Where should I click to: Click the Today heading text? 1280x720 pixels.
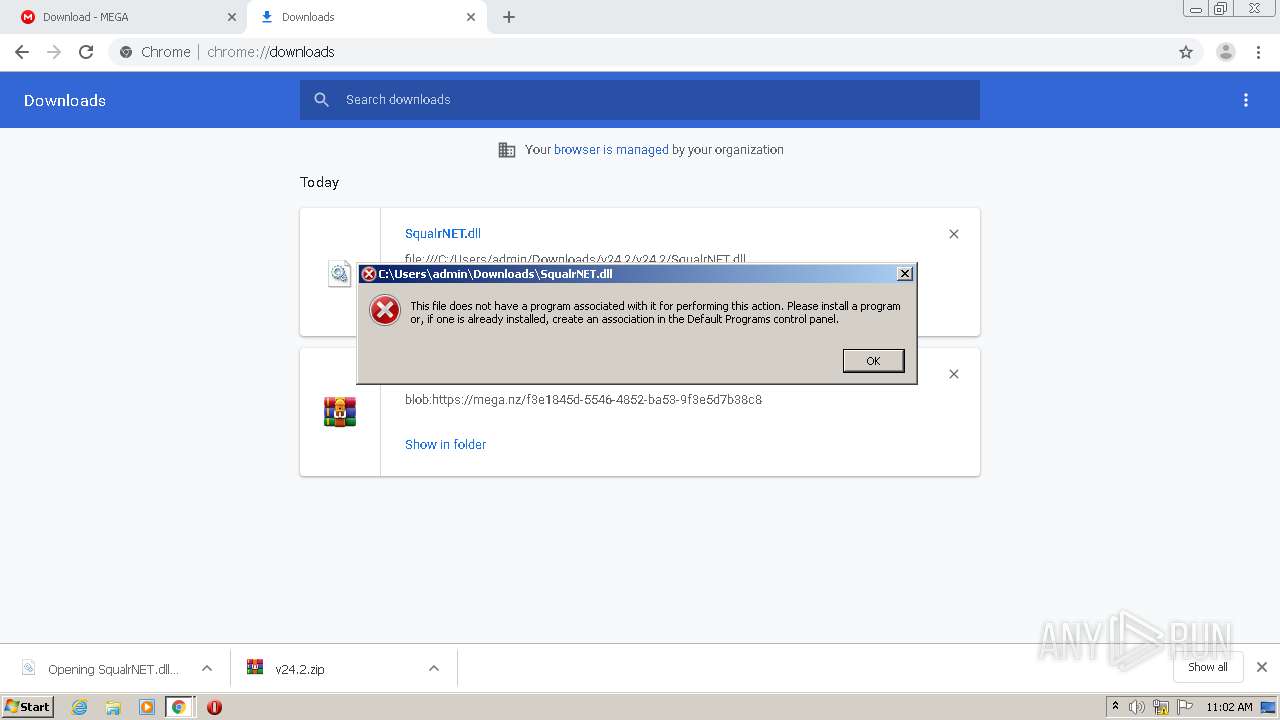click(319, 182)
